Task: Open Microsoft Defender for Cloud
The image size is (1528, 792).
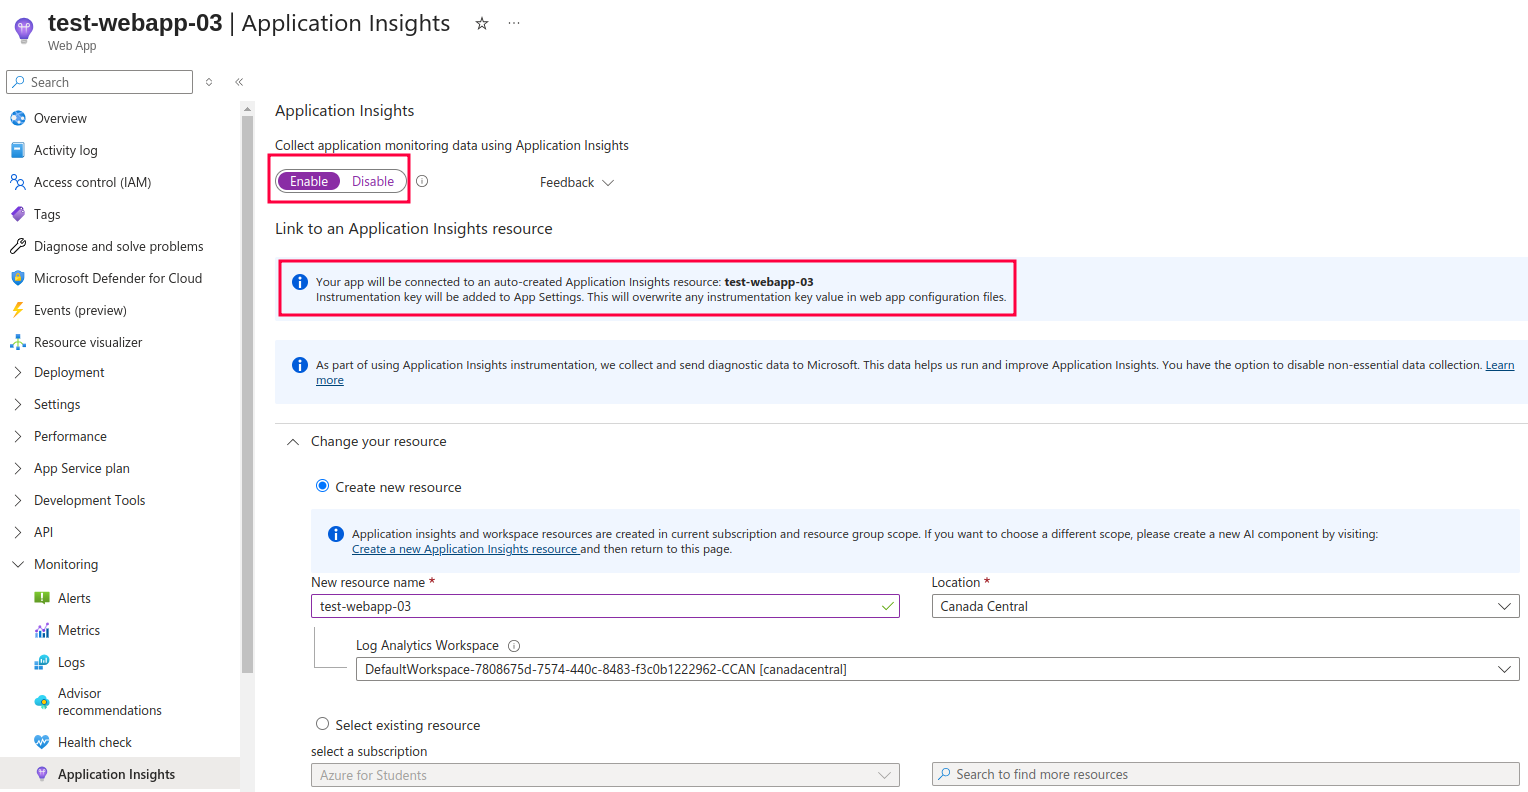Action: coord(120,278)
